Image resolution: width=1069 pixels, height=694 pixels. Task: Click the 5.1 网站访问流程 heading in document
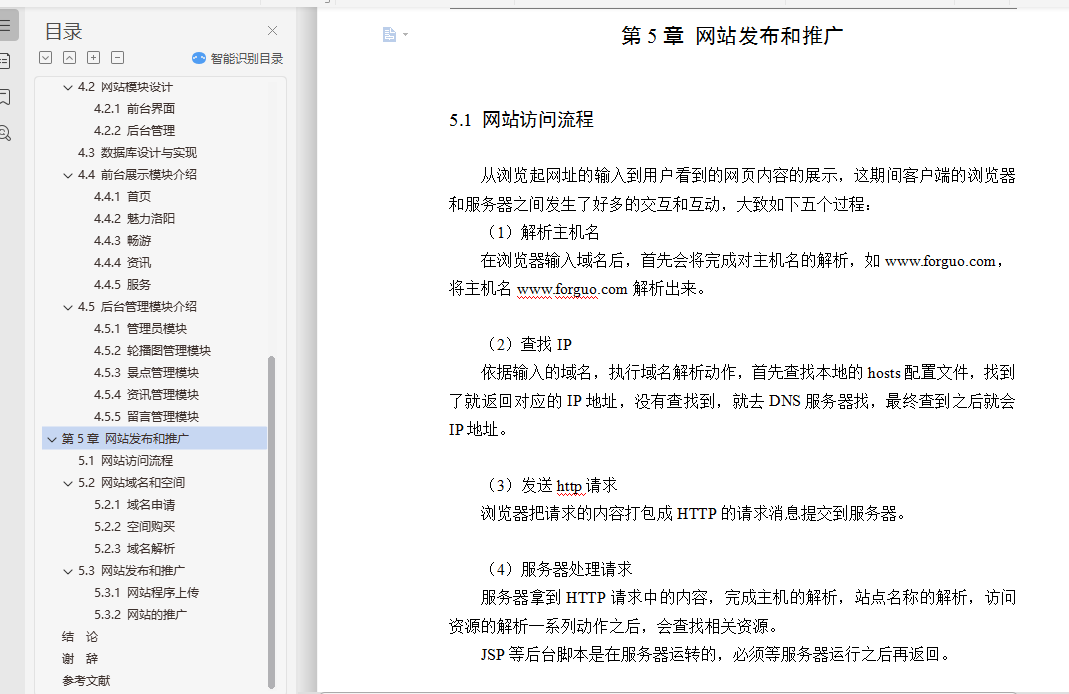click(522, 120)
